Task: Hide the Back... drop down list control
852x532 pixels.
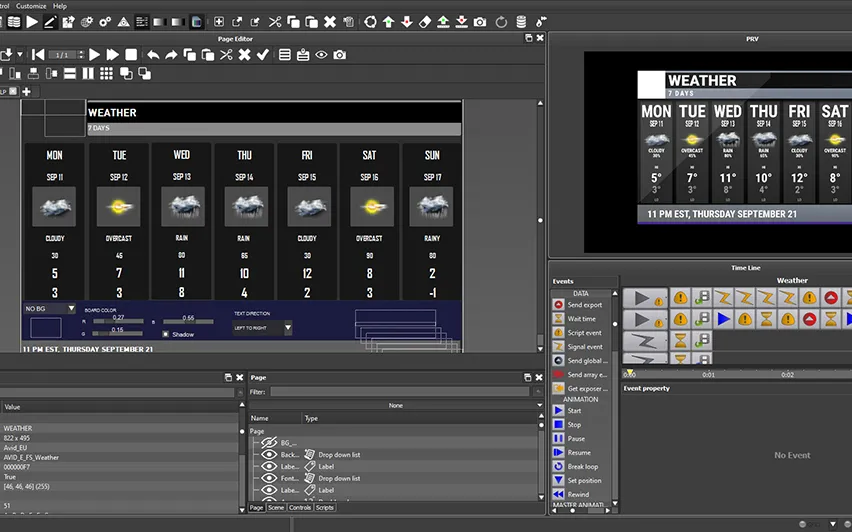Action: (x=268, y=454)
